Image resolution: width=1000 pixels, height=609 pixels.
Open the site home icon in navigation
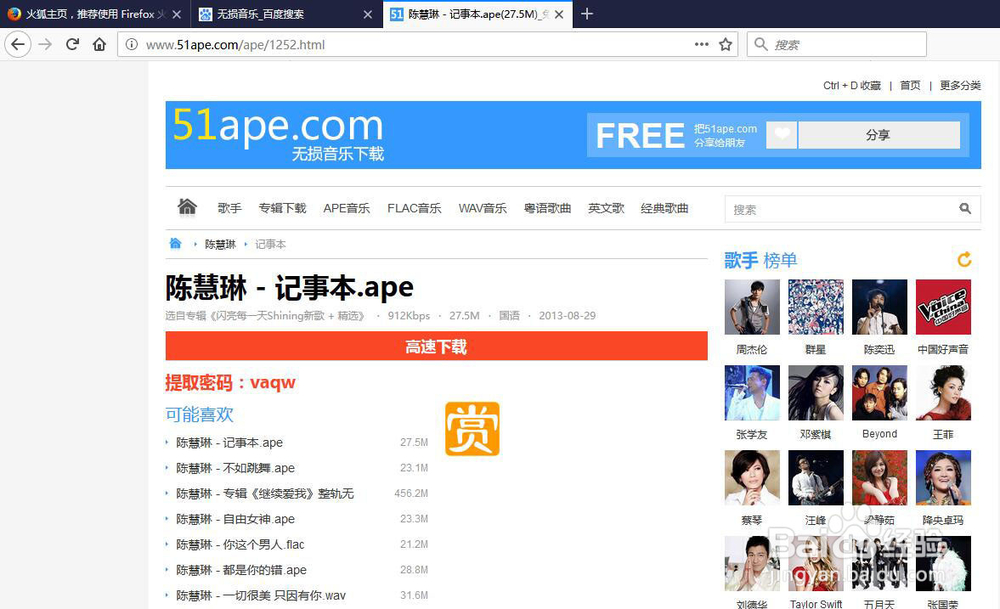point(187,207)
